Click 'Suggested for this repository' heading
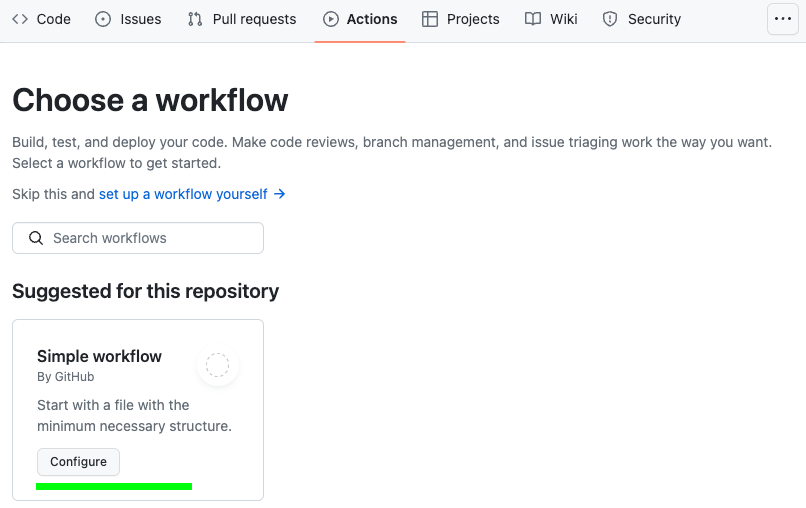The height and width of the screenshot is (508, 806). click(145, 291)
